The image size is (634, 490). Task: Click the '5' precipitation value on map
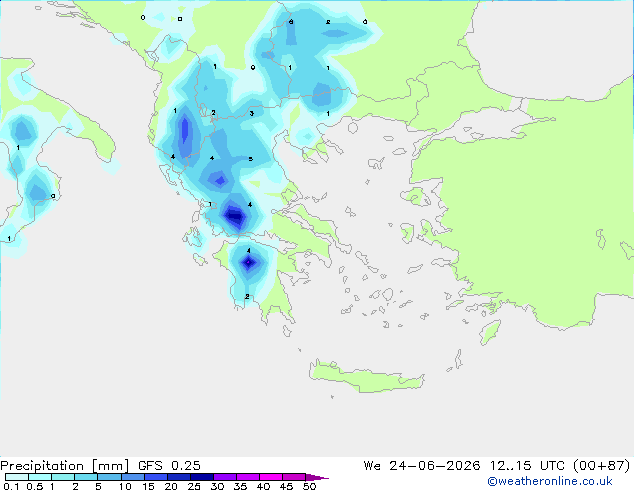[x=251, y=159]
